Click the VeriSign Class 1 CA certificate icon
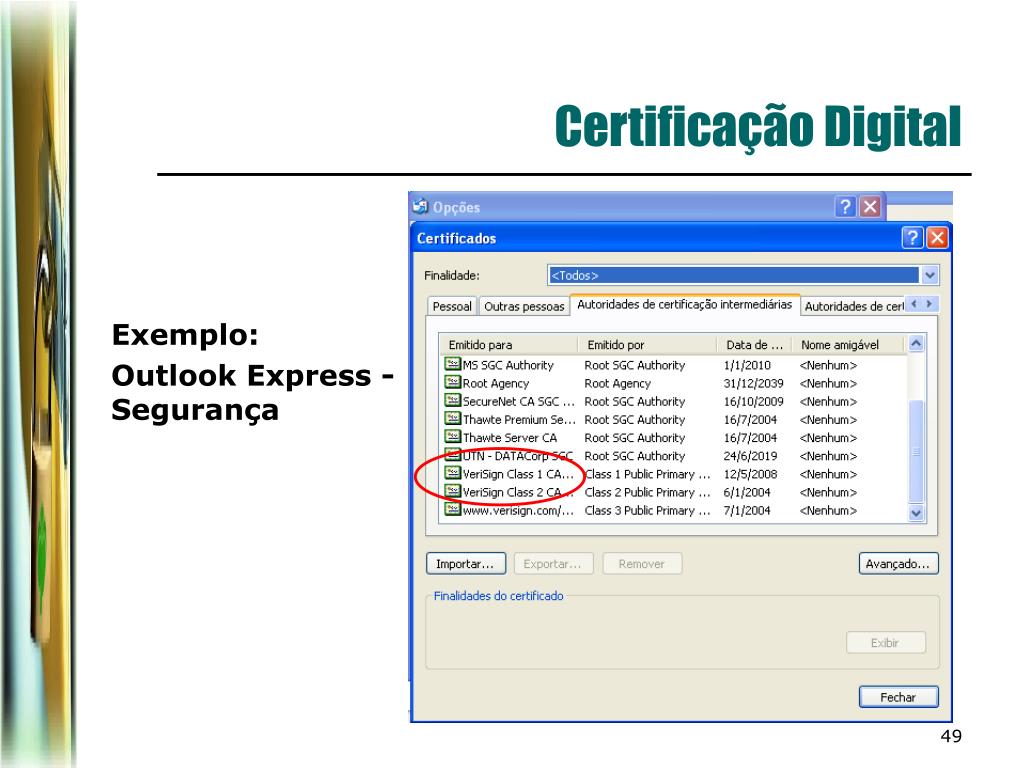 452,474
